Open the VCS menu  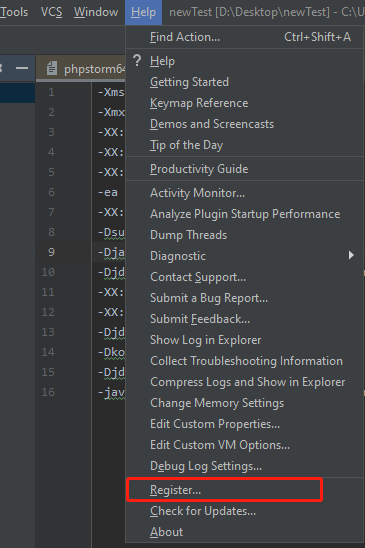(x=51, y=12)
